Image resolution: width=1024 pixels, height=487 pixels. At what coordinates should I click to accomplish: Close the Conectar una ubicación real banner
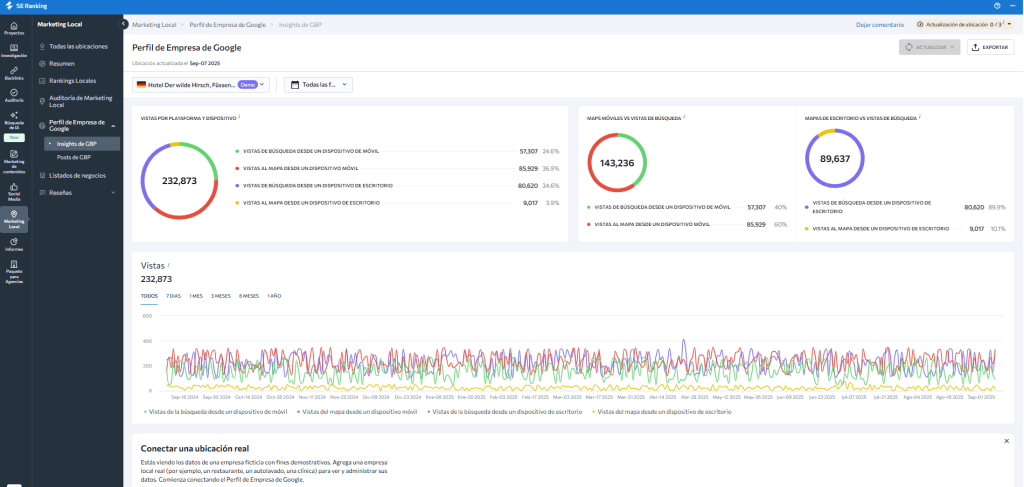[x=1006, y=441]
